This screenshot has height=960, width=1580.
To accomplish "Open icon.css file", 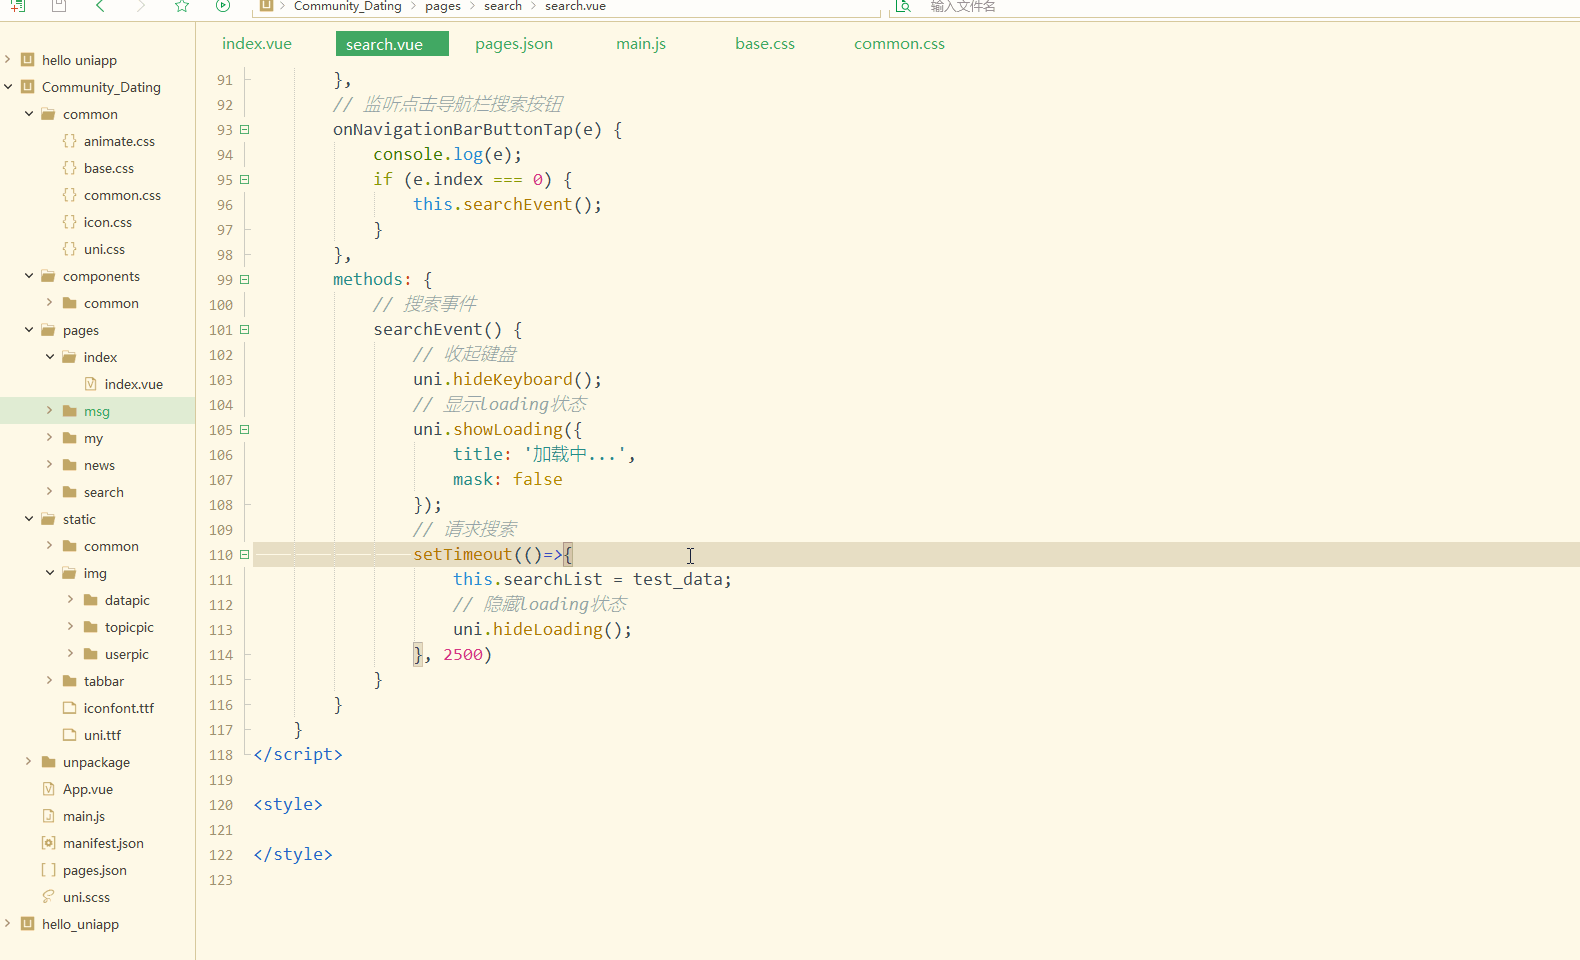I will [x=108, y=222].
